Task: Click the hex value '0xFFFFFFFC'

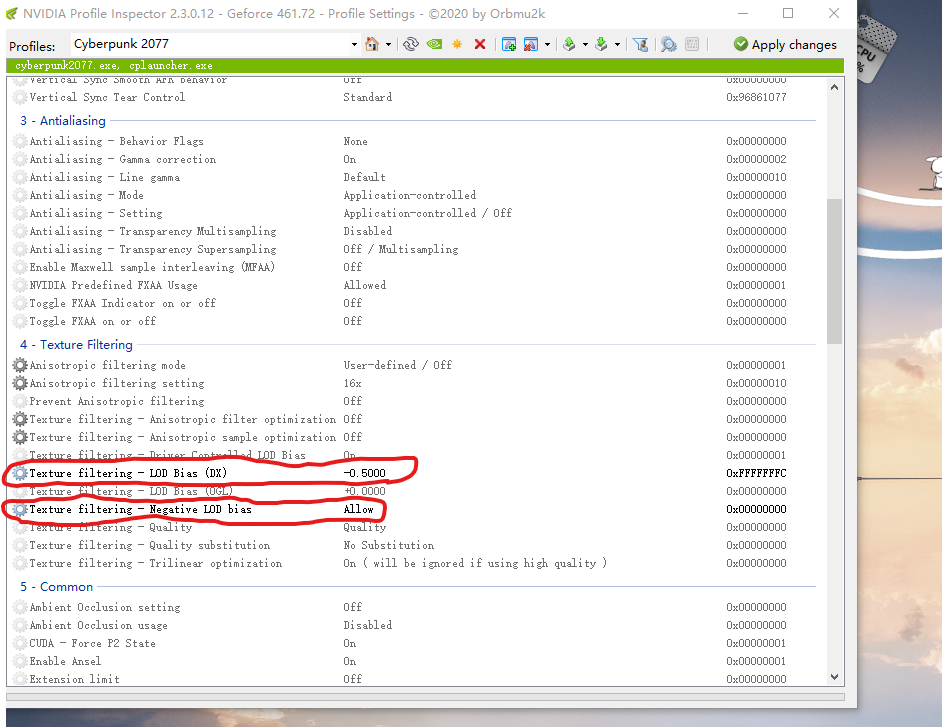Action: [756, 473]
